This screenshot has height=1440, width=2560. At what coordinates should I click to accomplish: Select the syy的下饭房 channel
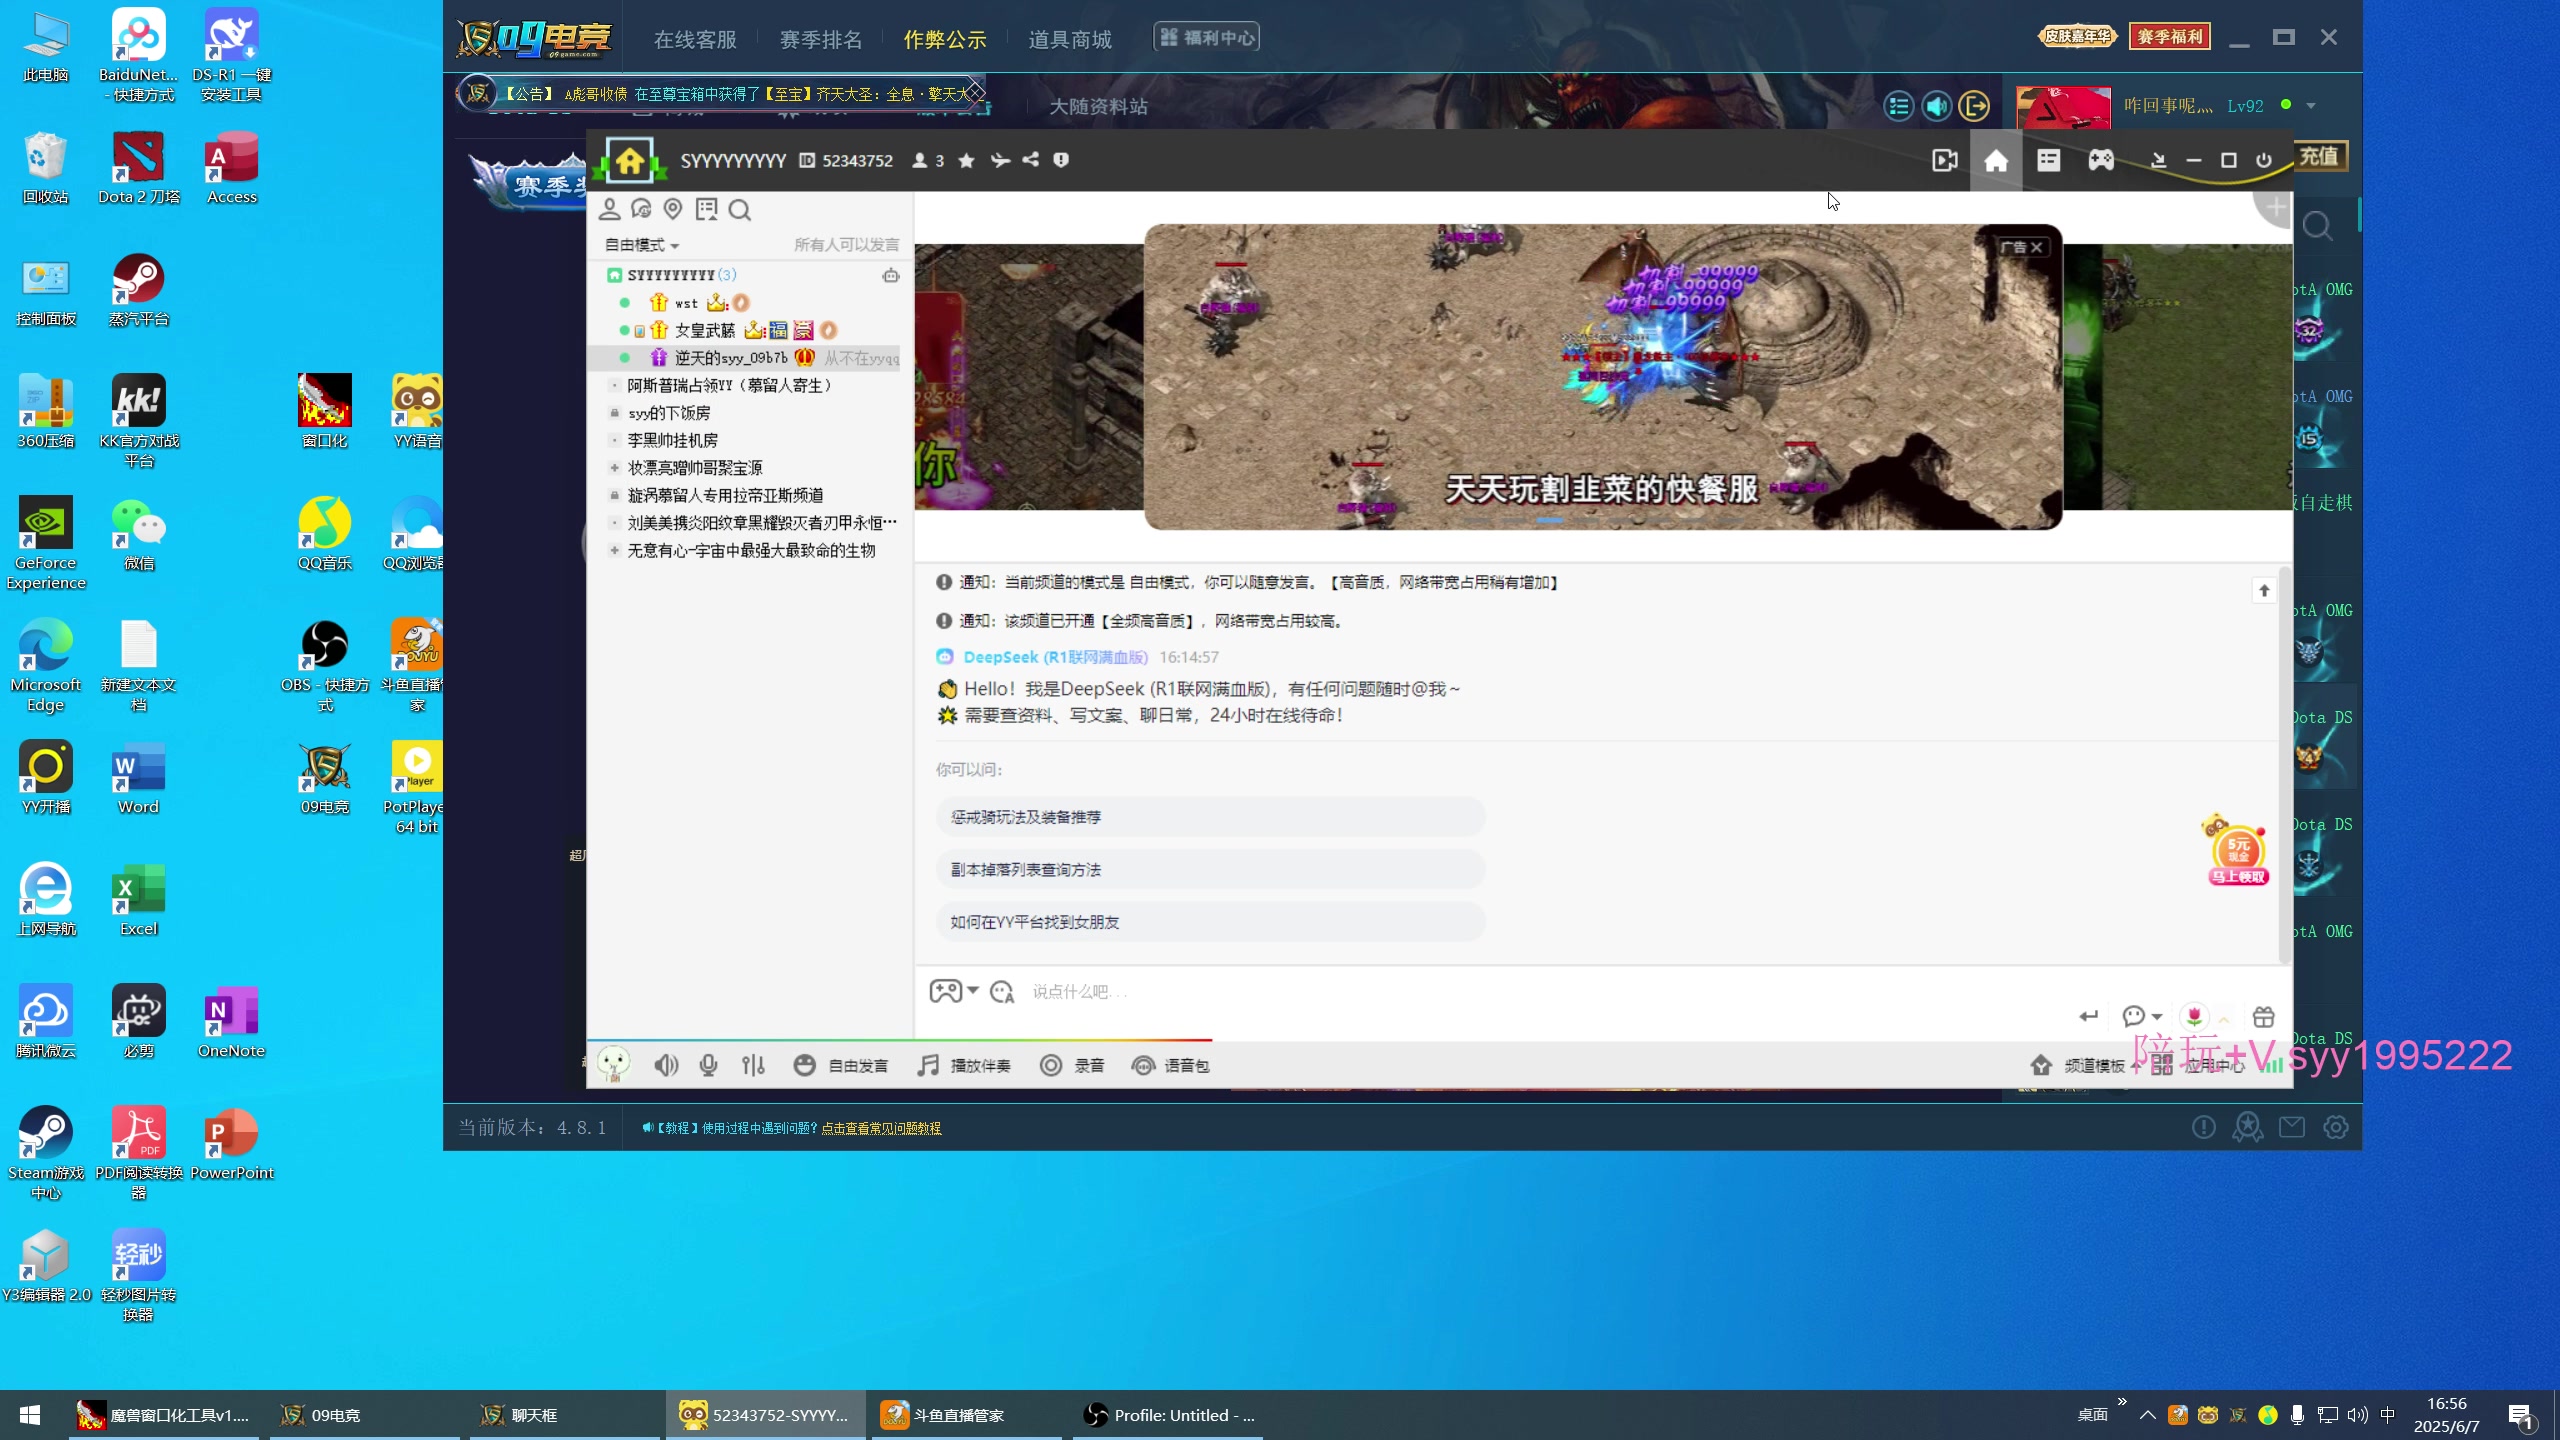669,413
